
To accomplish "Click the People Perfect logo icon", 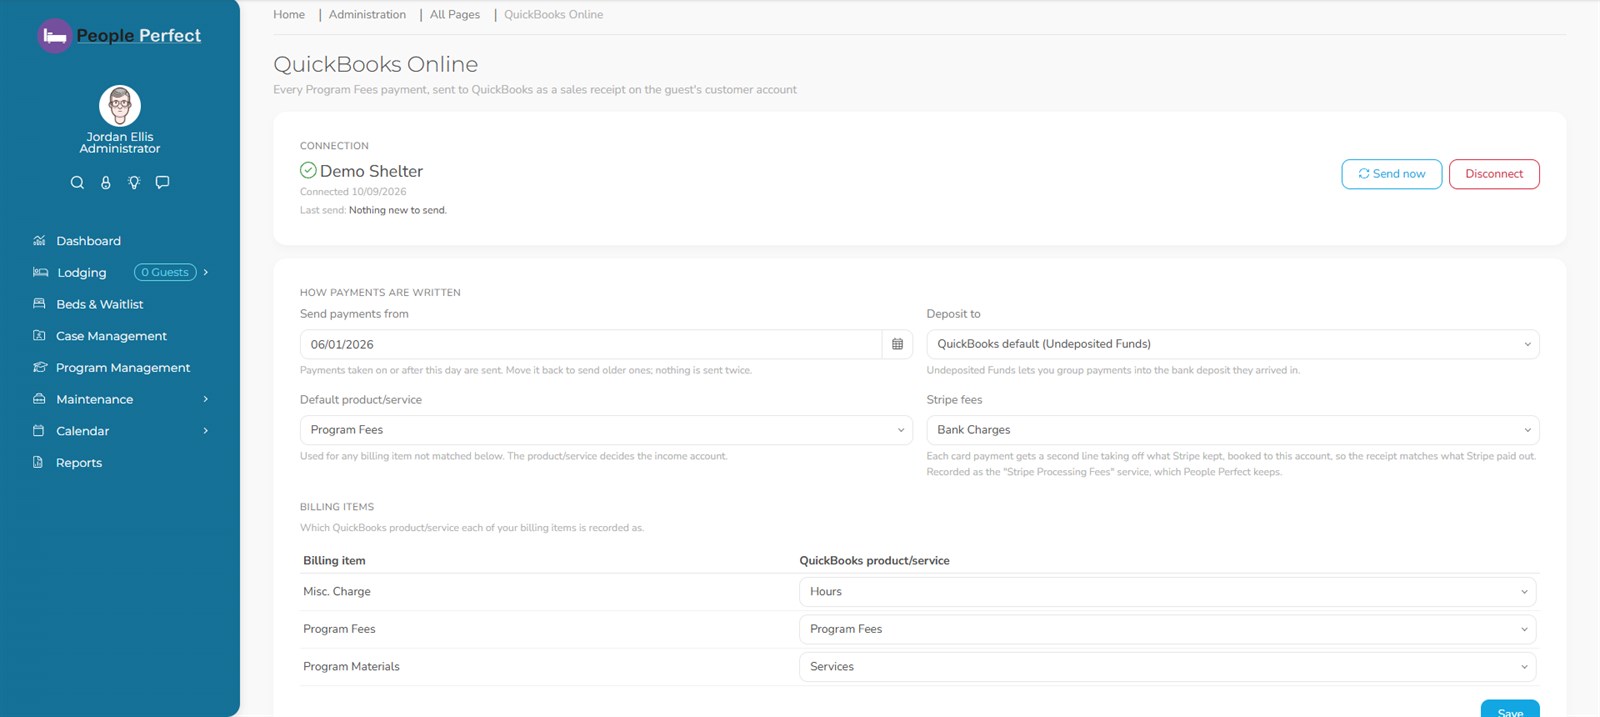I will click(x=55, y=36).
